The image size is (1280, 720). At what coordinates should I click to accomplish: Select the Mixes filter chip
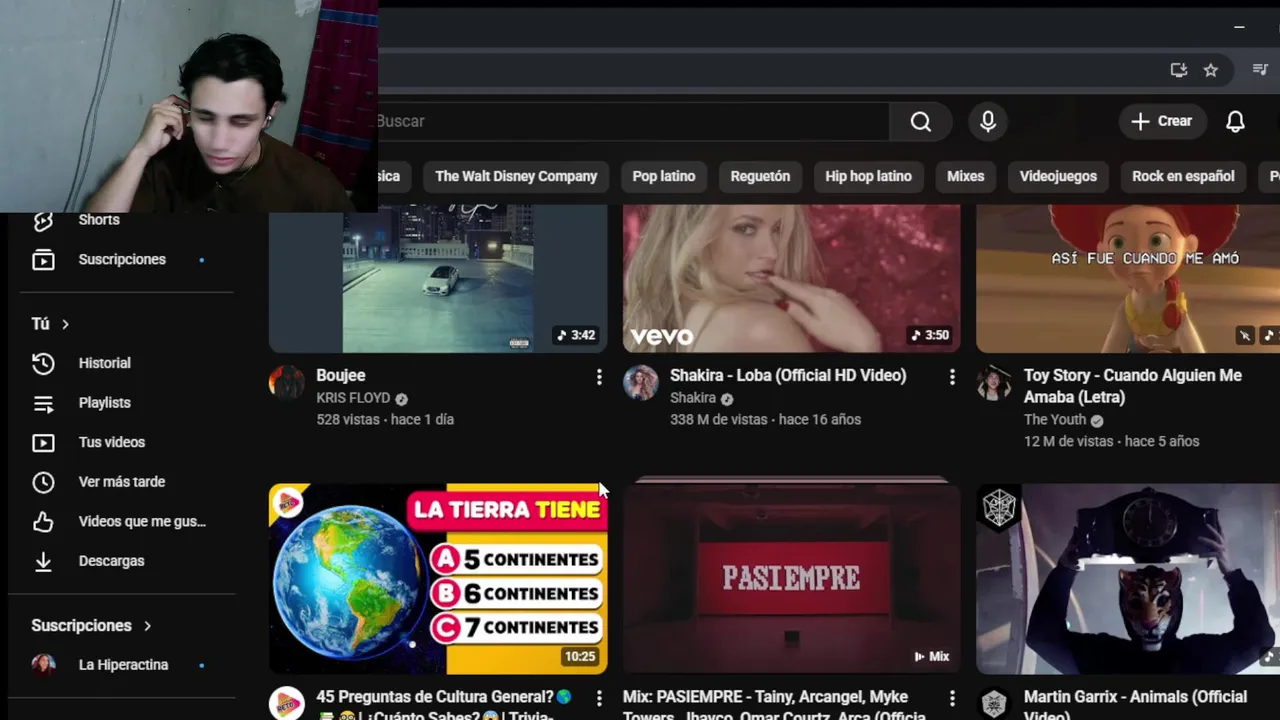pos(965,176)
